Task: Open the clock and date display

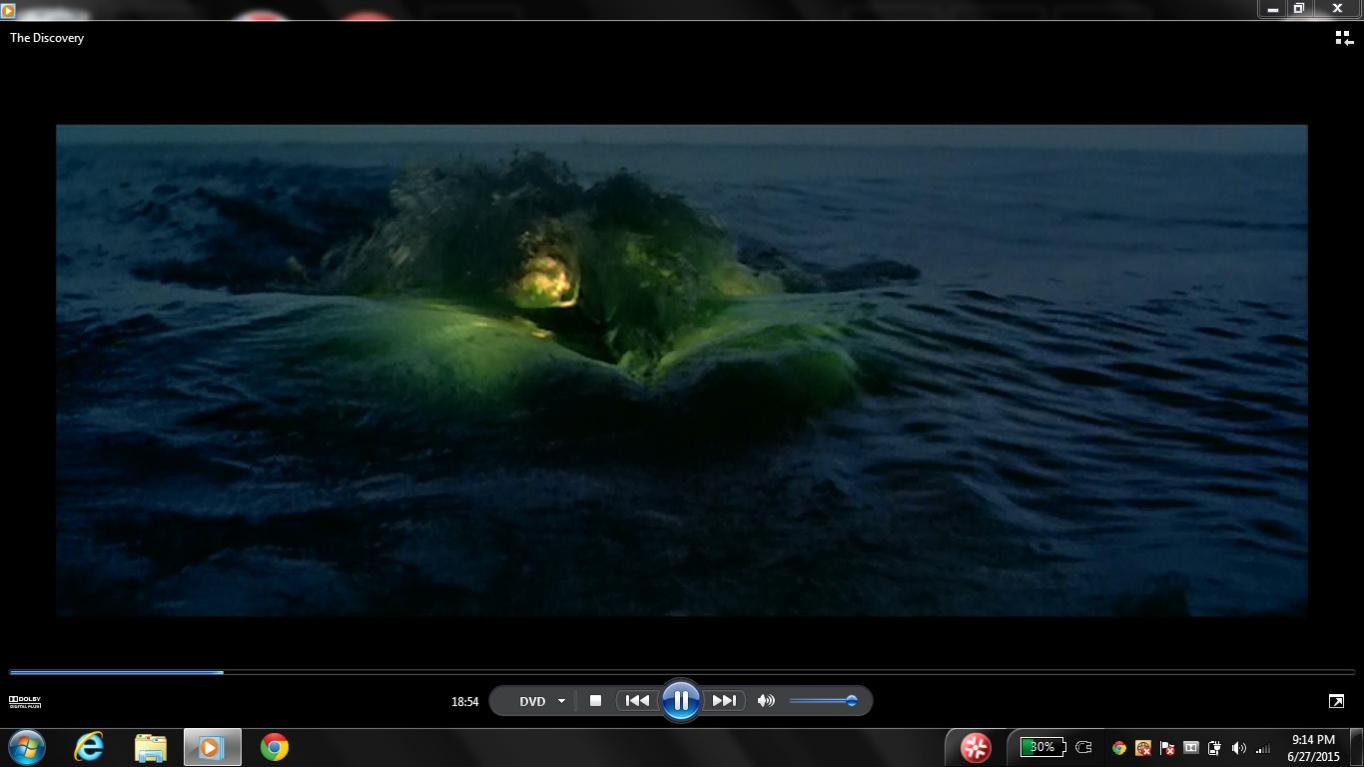Action: (x=1313, y=748)
